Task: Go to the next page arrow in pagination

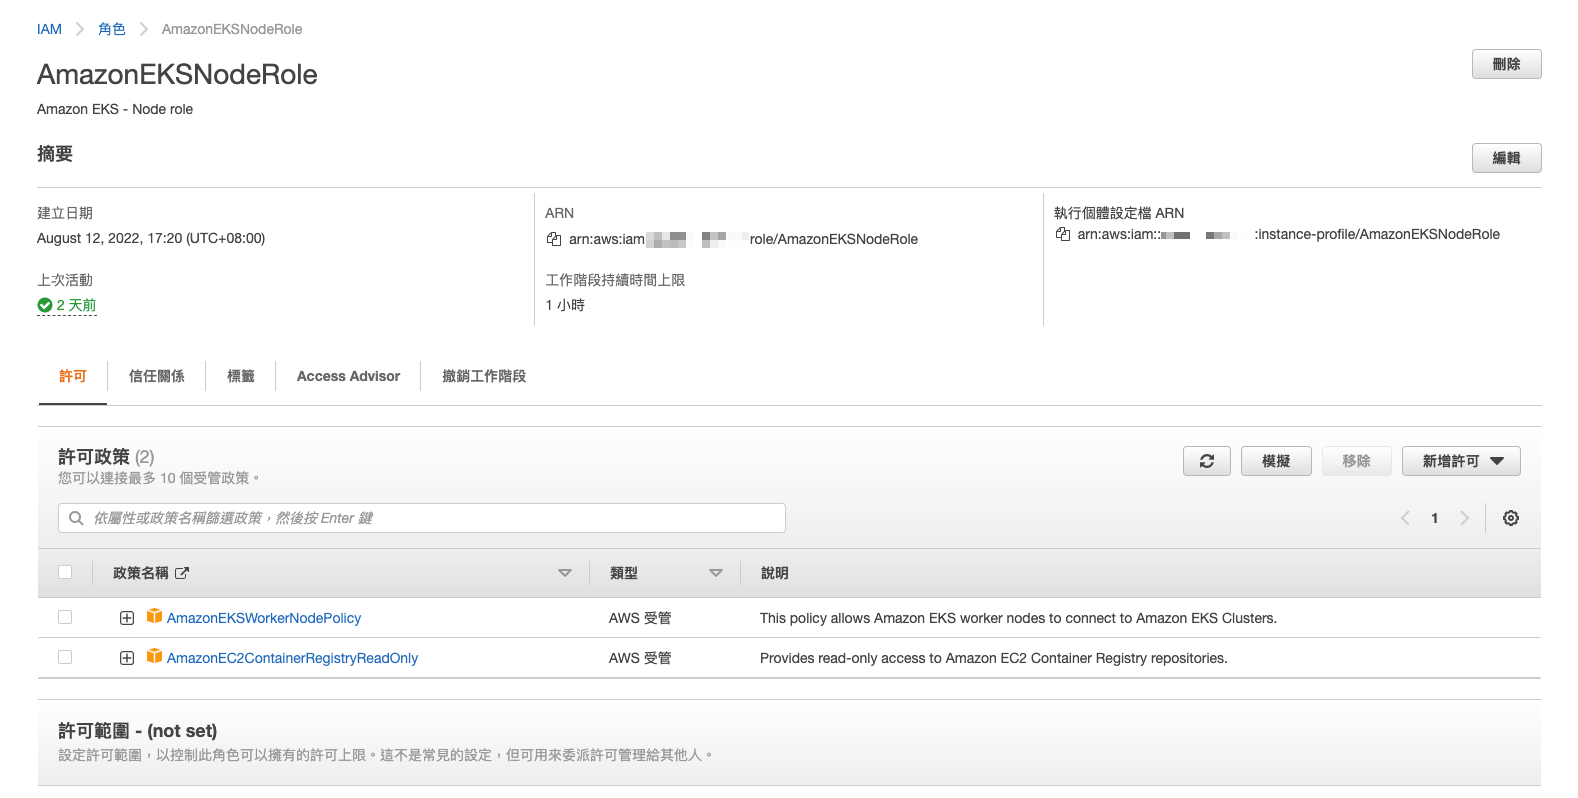Action: pyautogui.click(x=1464, y=518)
